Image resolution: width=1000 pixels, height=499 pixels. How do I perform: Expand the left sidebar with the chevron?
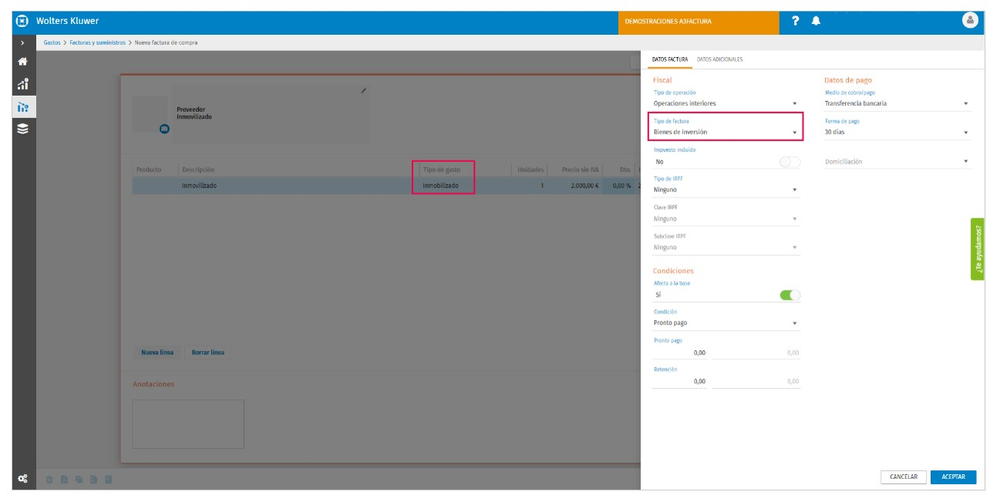click(x=23, y=43)
